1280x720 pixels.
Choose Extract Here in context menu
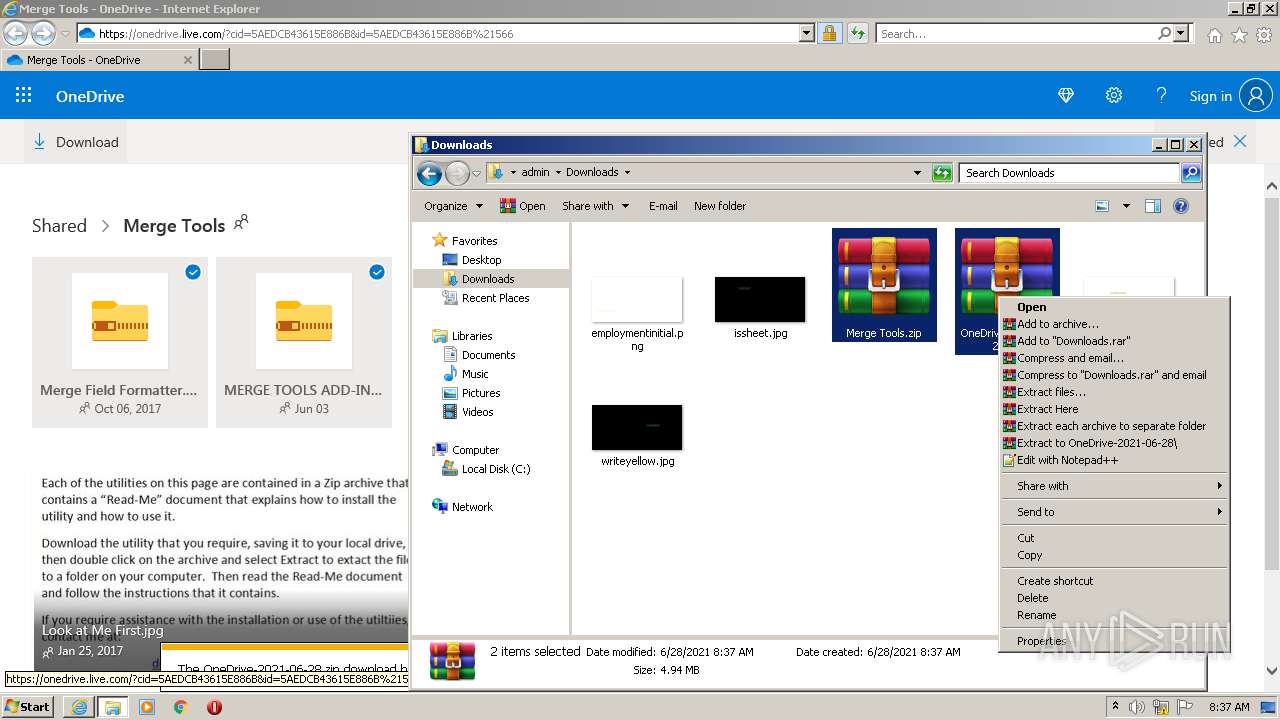pos(1114,409)
